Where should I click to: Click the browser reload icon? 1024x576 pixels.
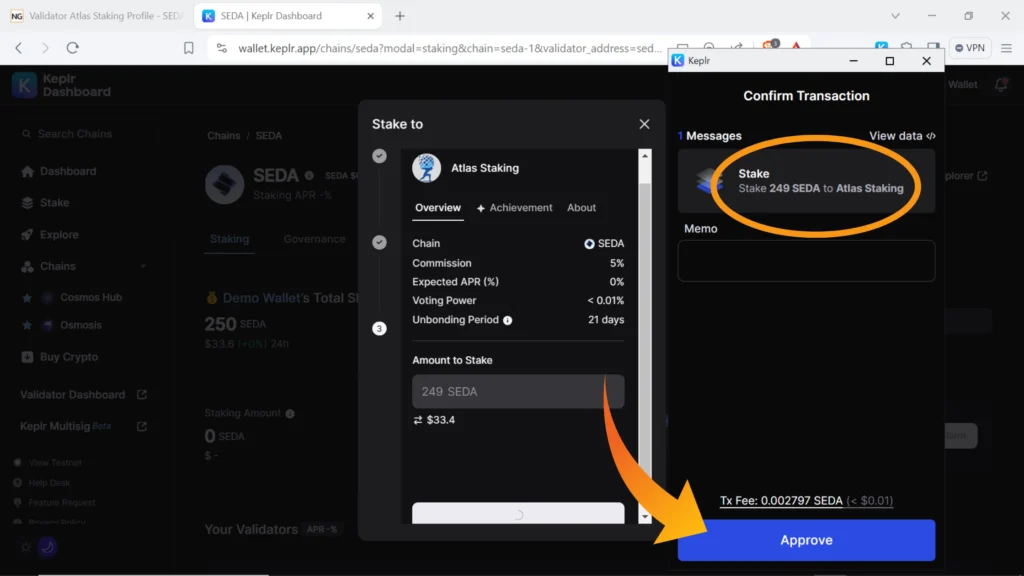click(72, 48)
